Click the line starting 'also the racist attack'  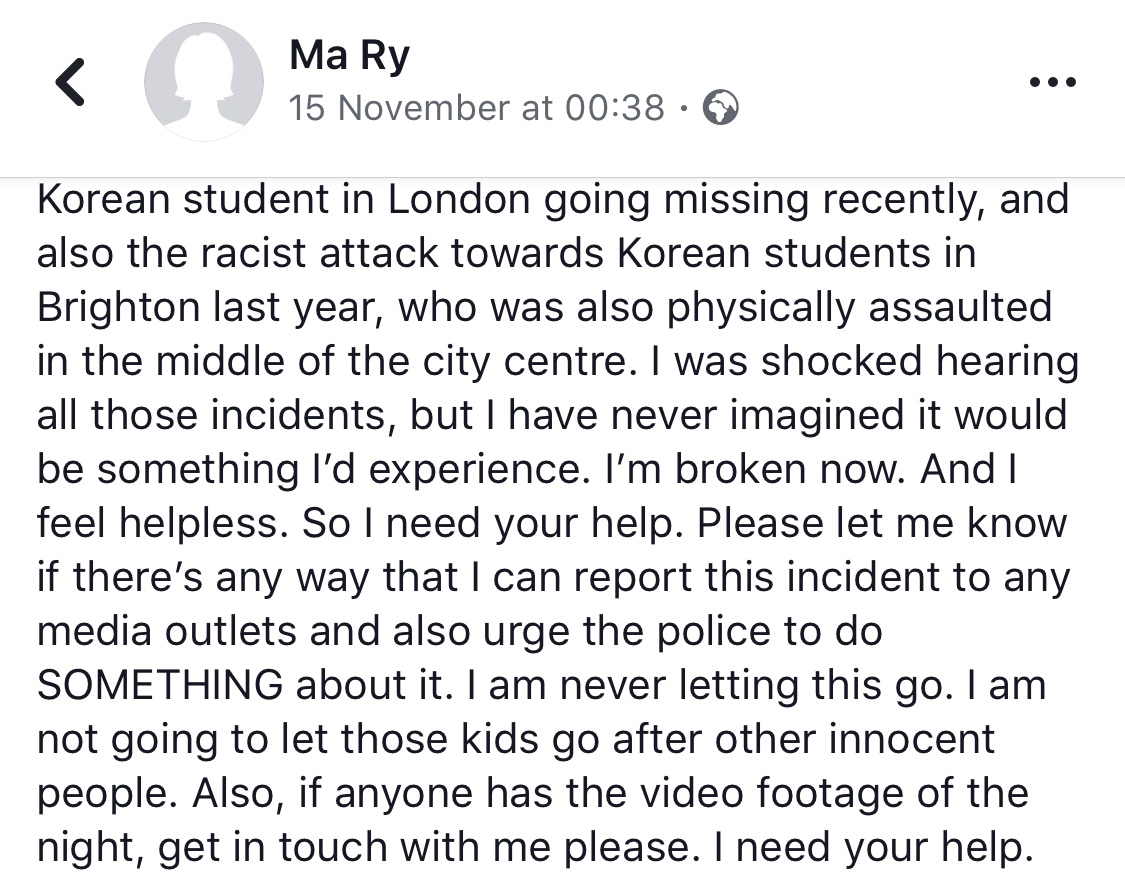507,253
